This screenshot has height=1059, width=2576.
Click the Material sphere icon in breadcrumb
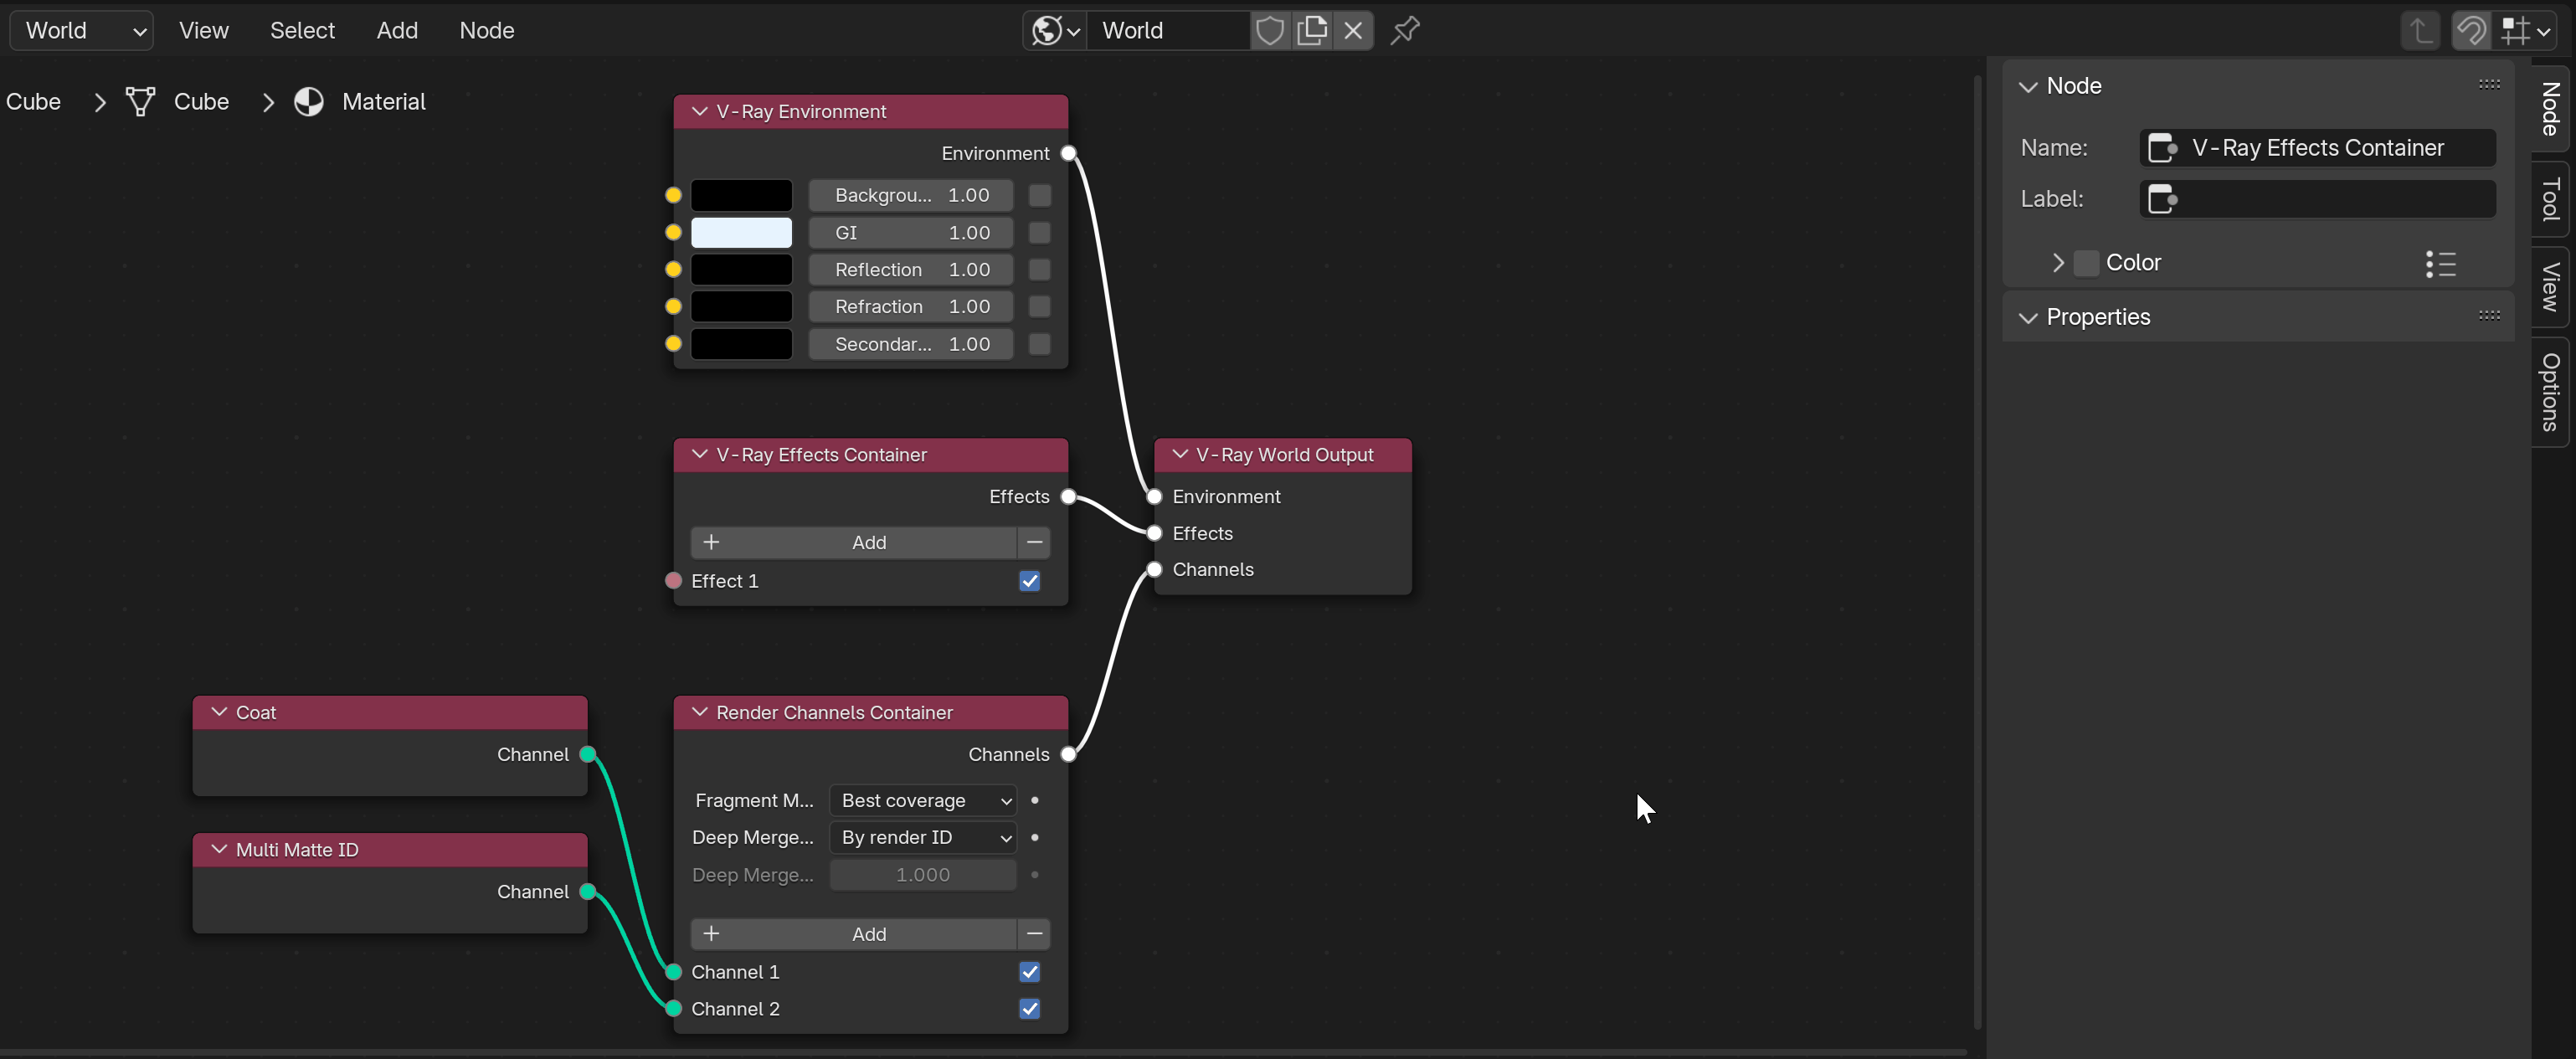(x=309, y=101)
